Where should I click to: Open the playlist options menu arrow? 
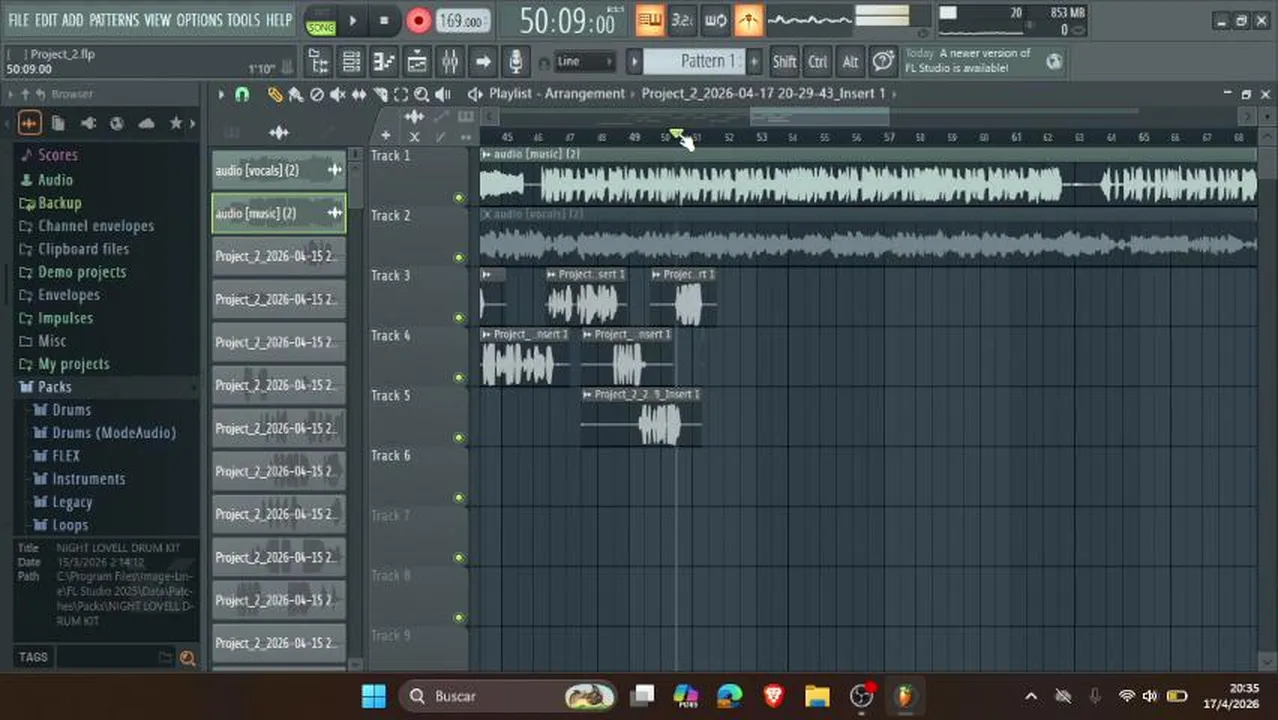(221, 94)
